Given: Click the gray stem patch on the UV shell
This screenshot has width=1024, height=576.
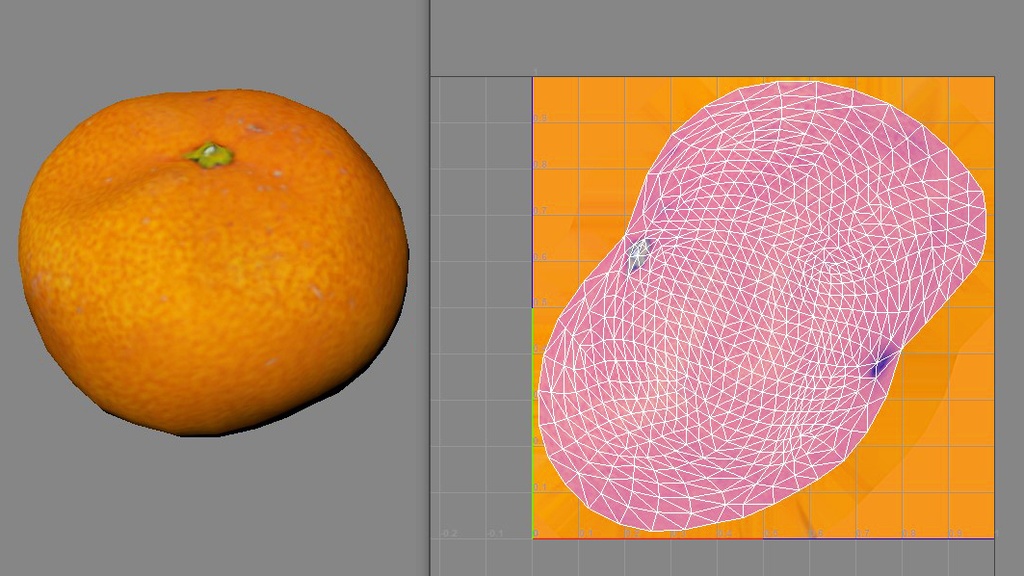Looking at the screenshot, I should [x=639, y=253].
